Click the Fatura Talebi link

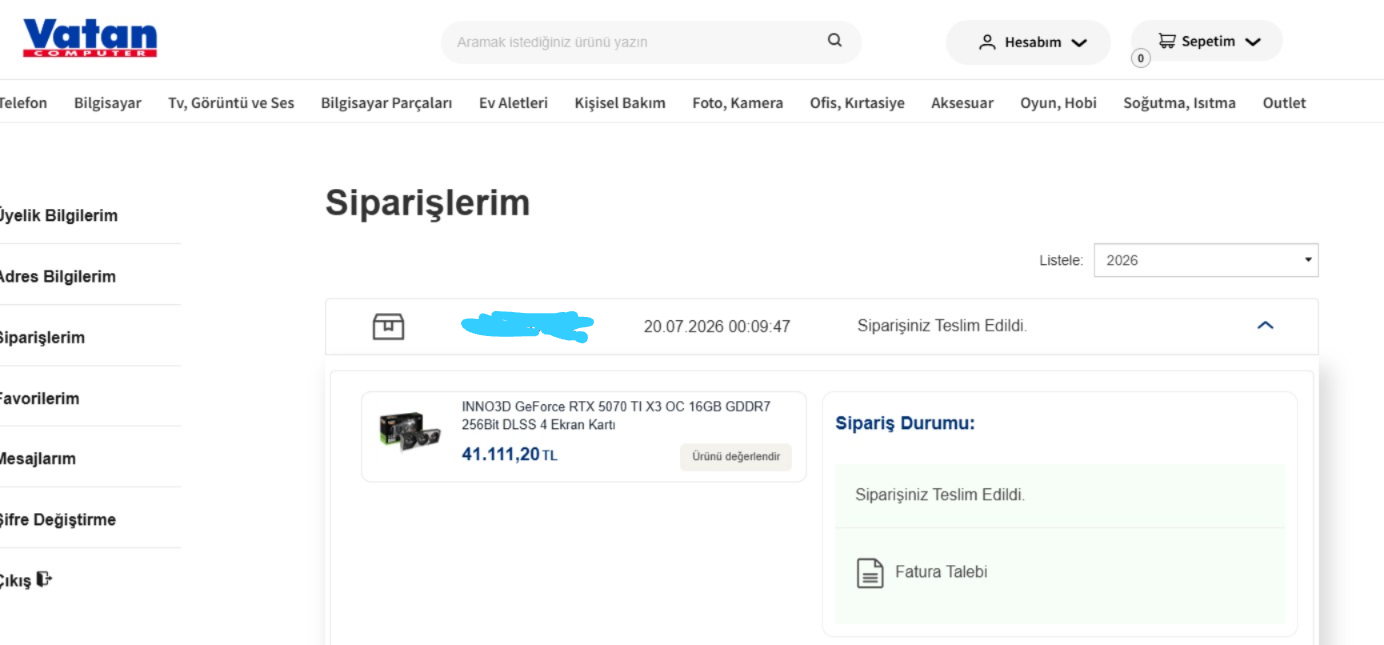(x=941, y=572)
